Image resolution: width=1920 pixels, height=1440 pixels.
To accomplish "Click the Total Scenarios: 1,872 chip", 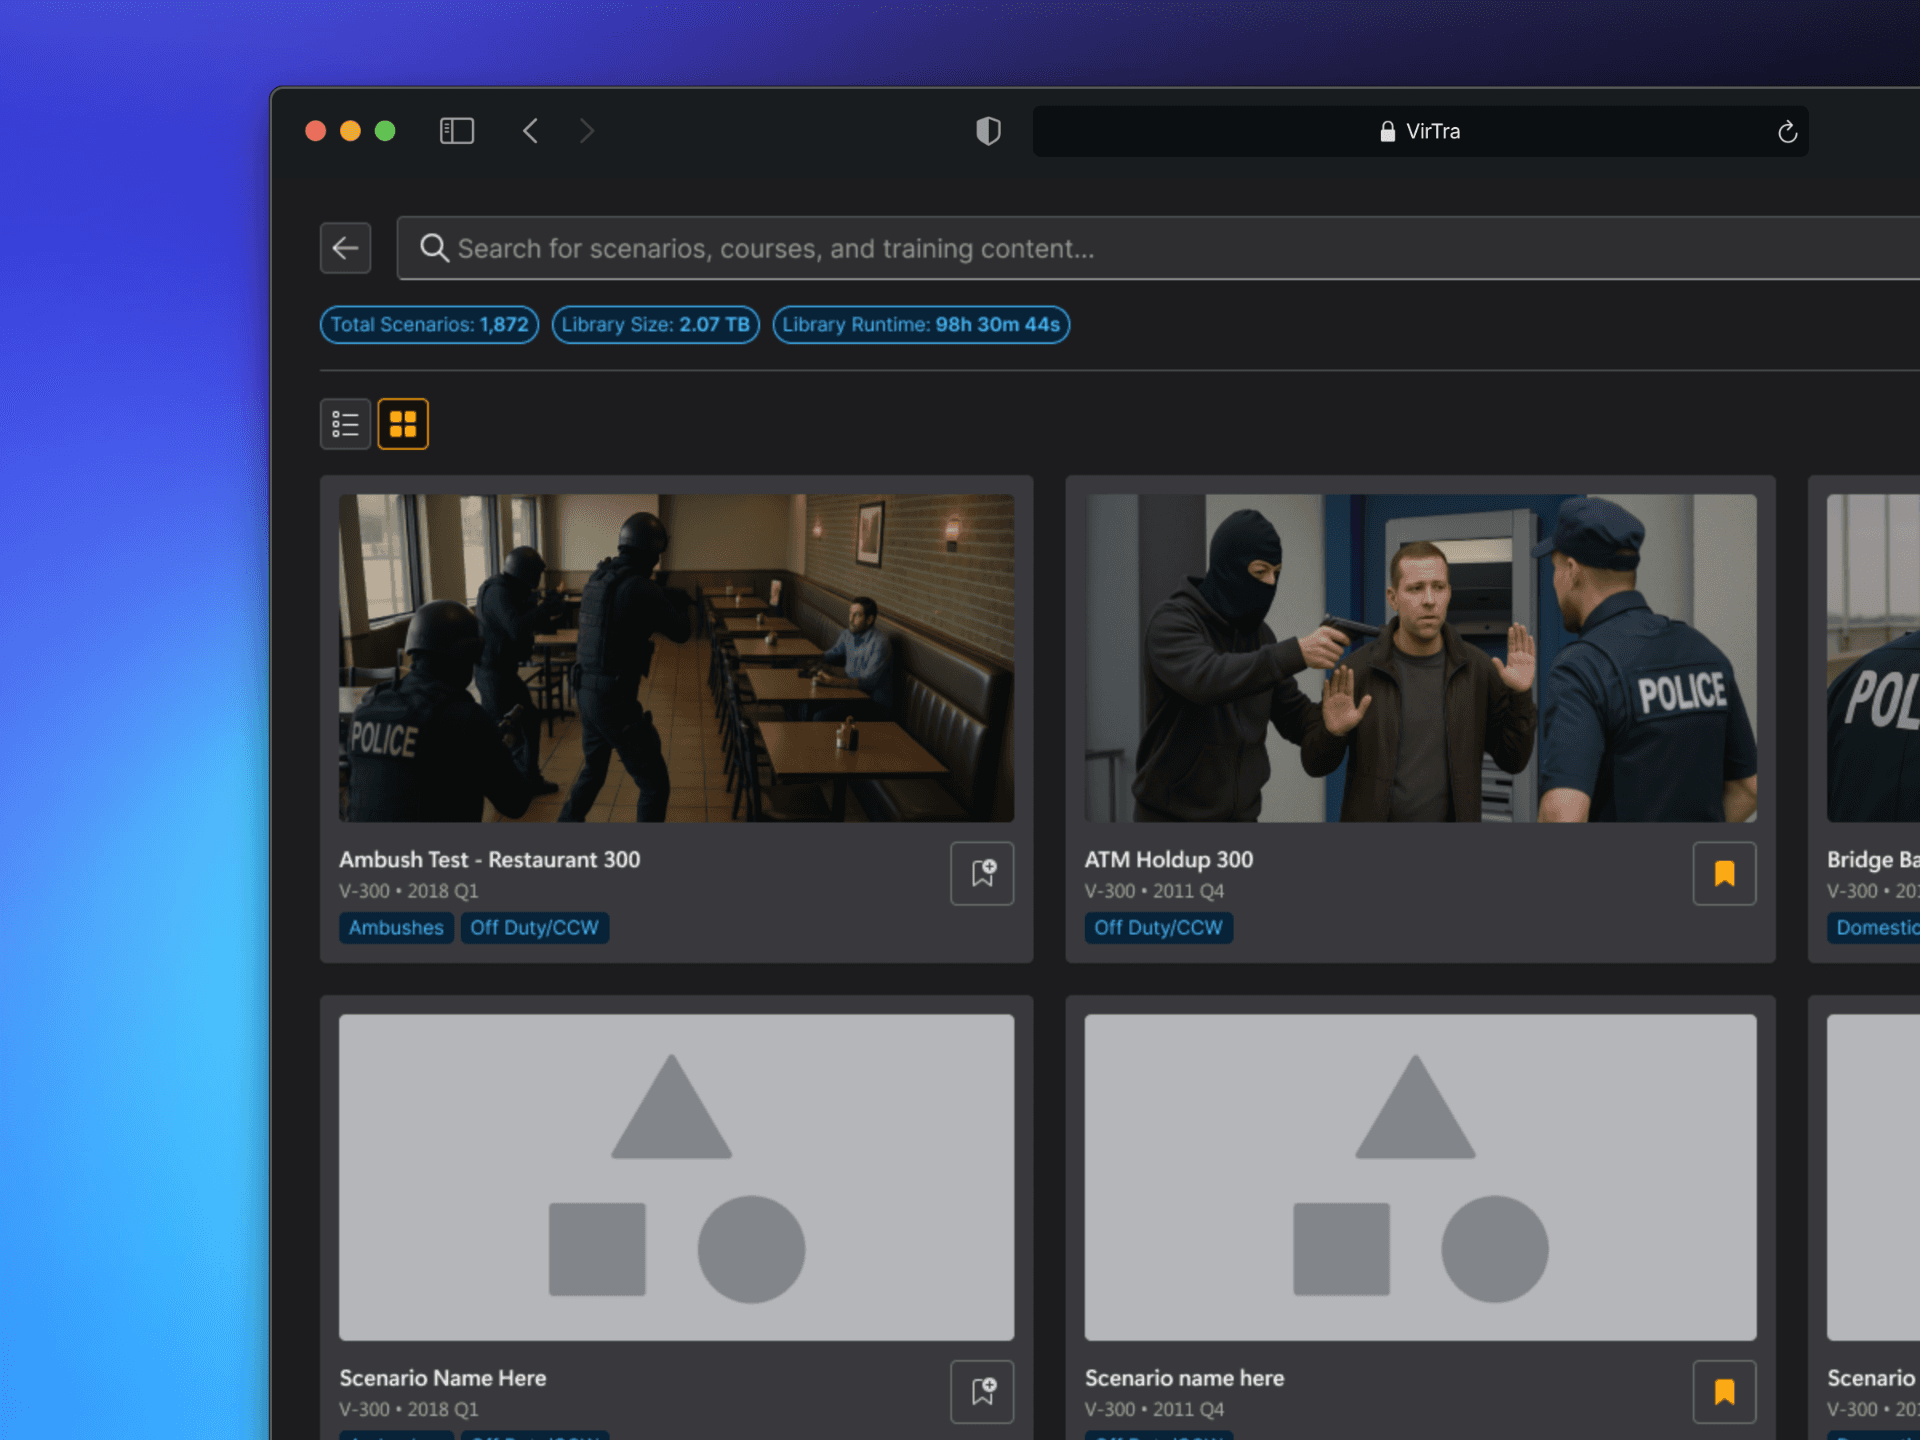I will point(429,325).
